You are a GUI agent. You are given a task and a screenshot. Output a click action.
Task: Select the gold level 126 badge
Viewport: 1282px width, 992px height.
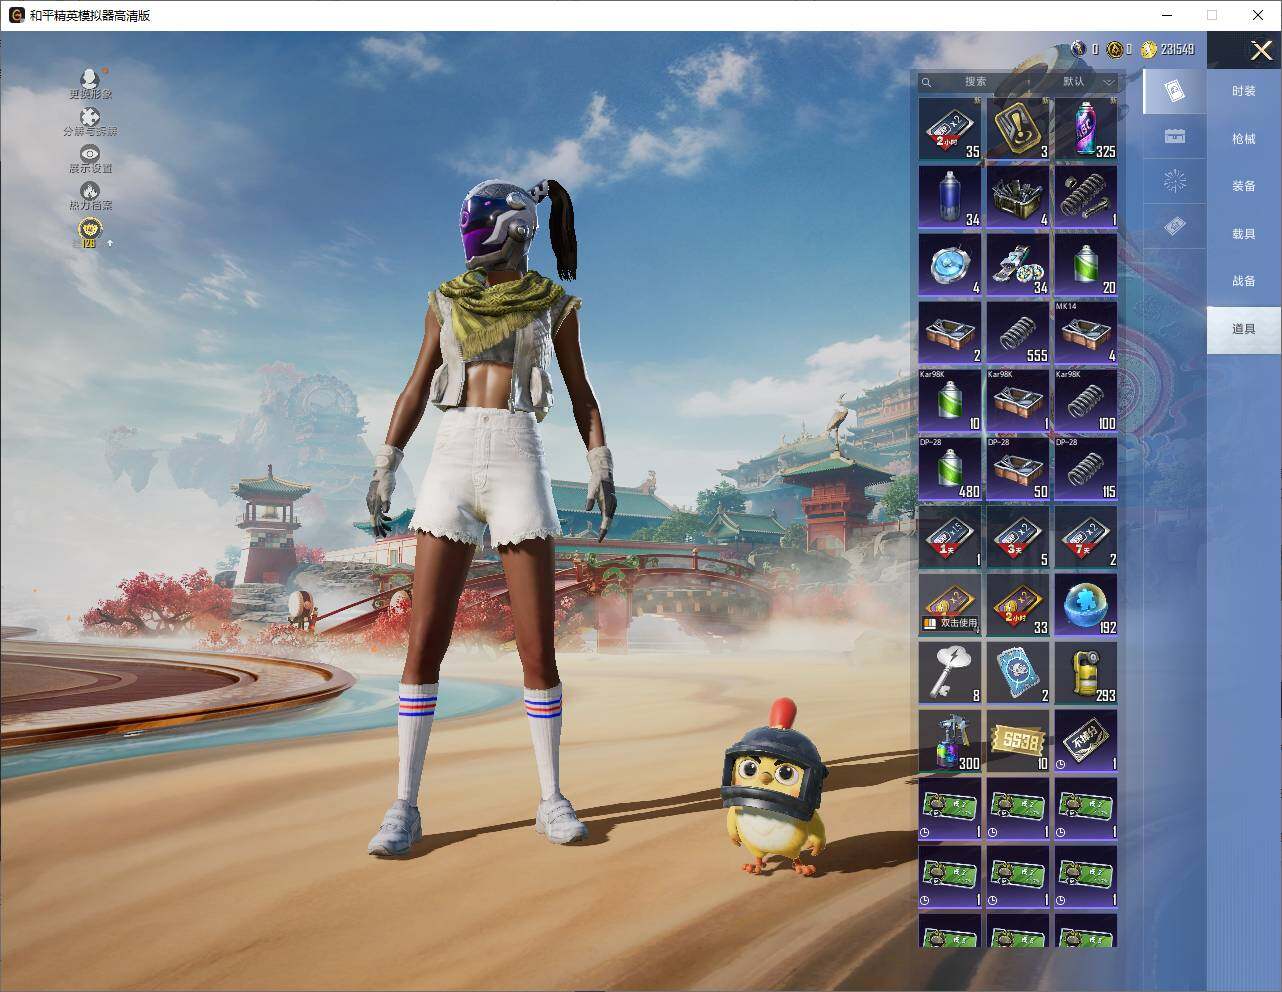click(x=90, y=231)
